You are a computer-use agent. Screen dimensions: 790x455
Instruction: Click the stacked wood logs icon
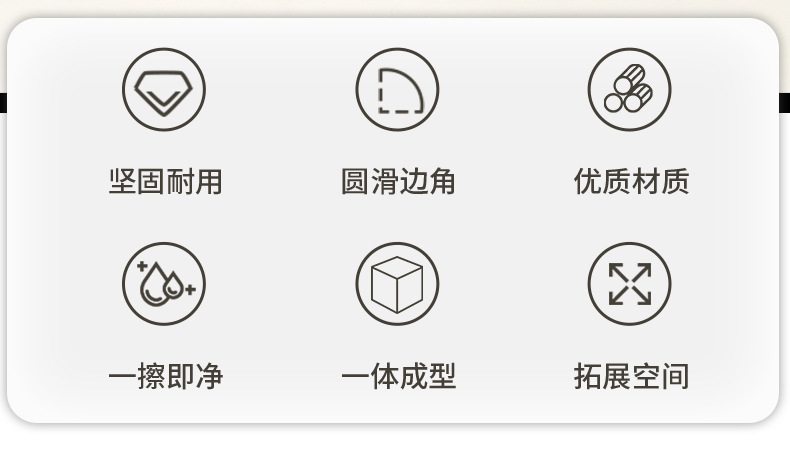coord(629,90)
